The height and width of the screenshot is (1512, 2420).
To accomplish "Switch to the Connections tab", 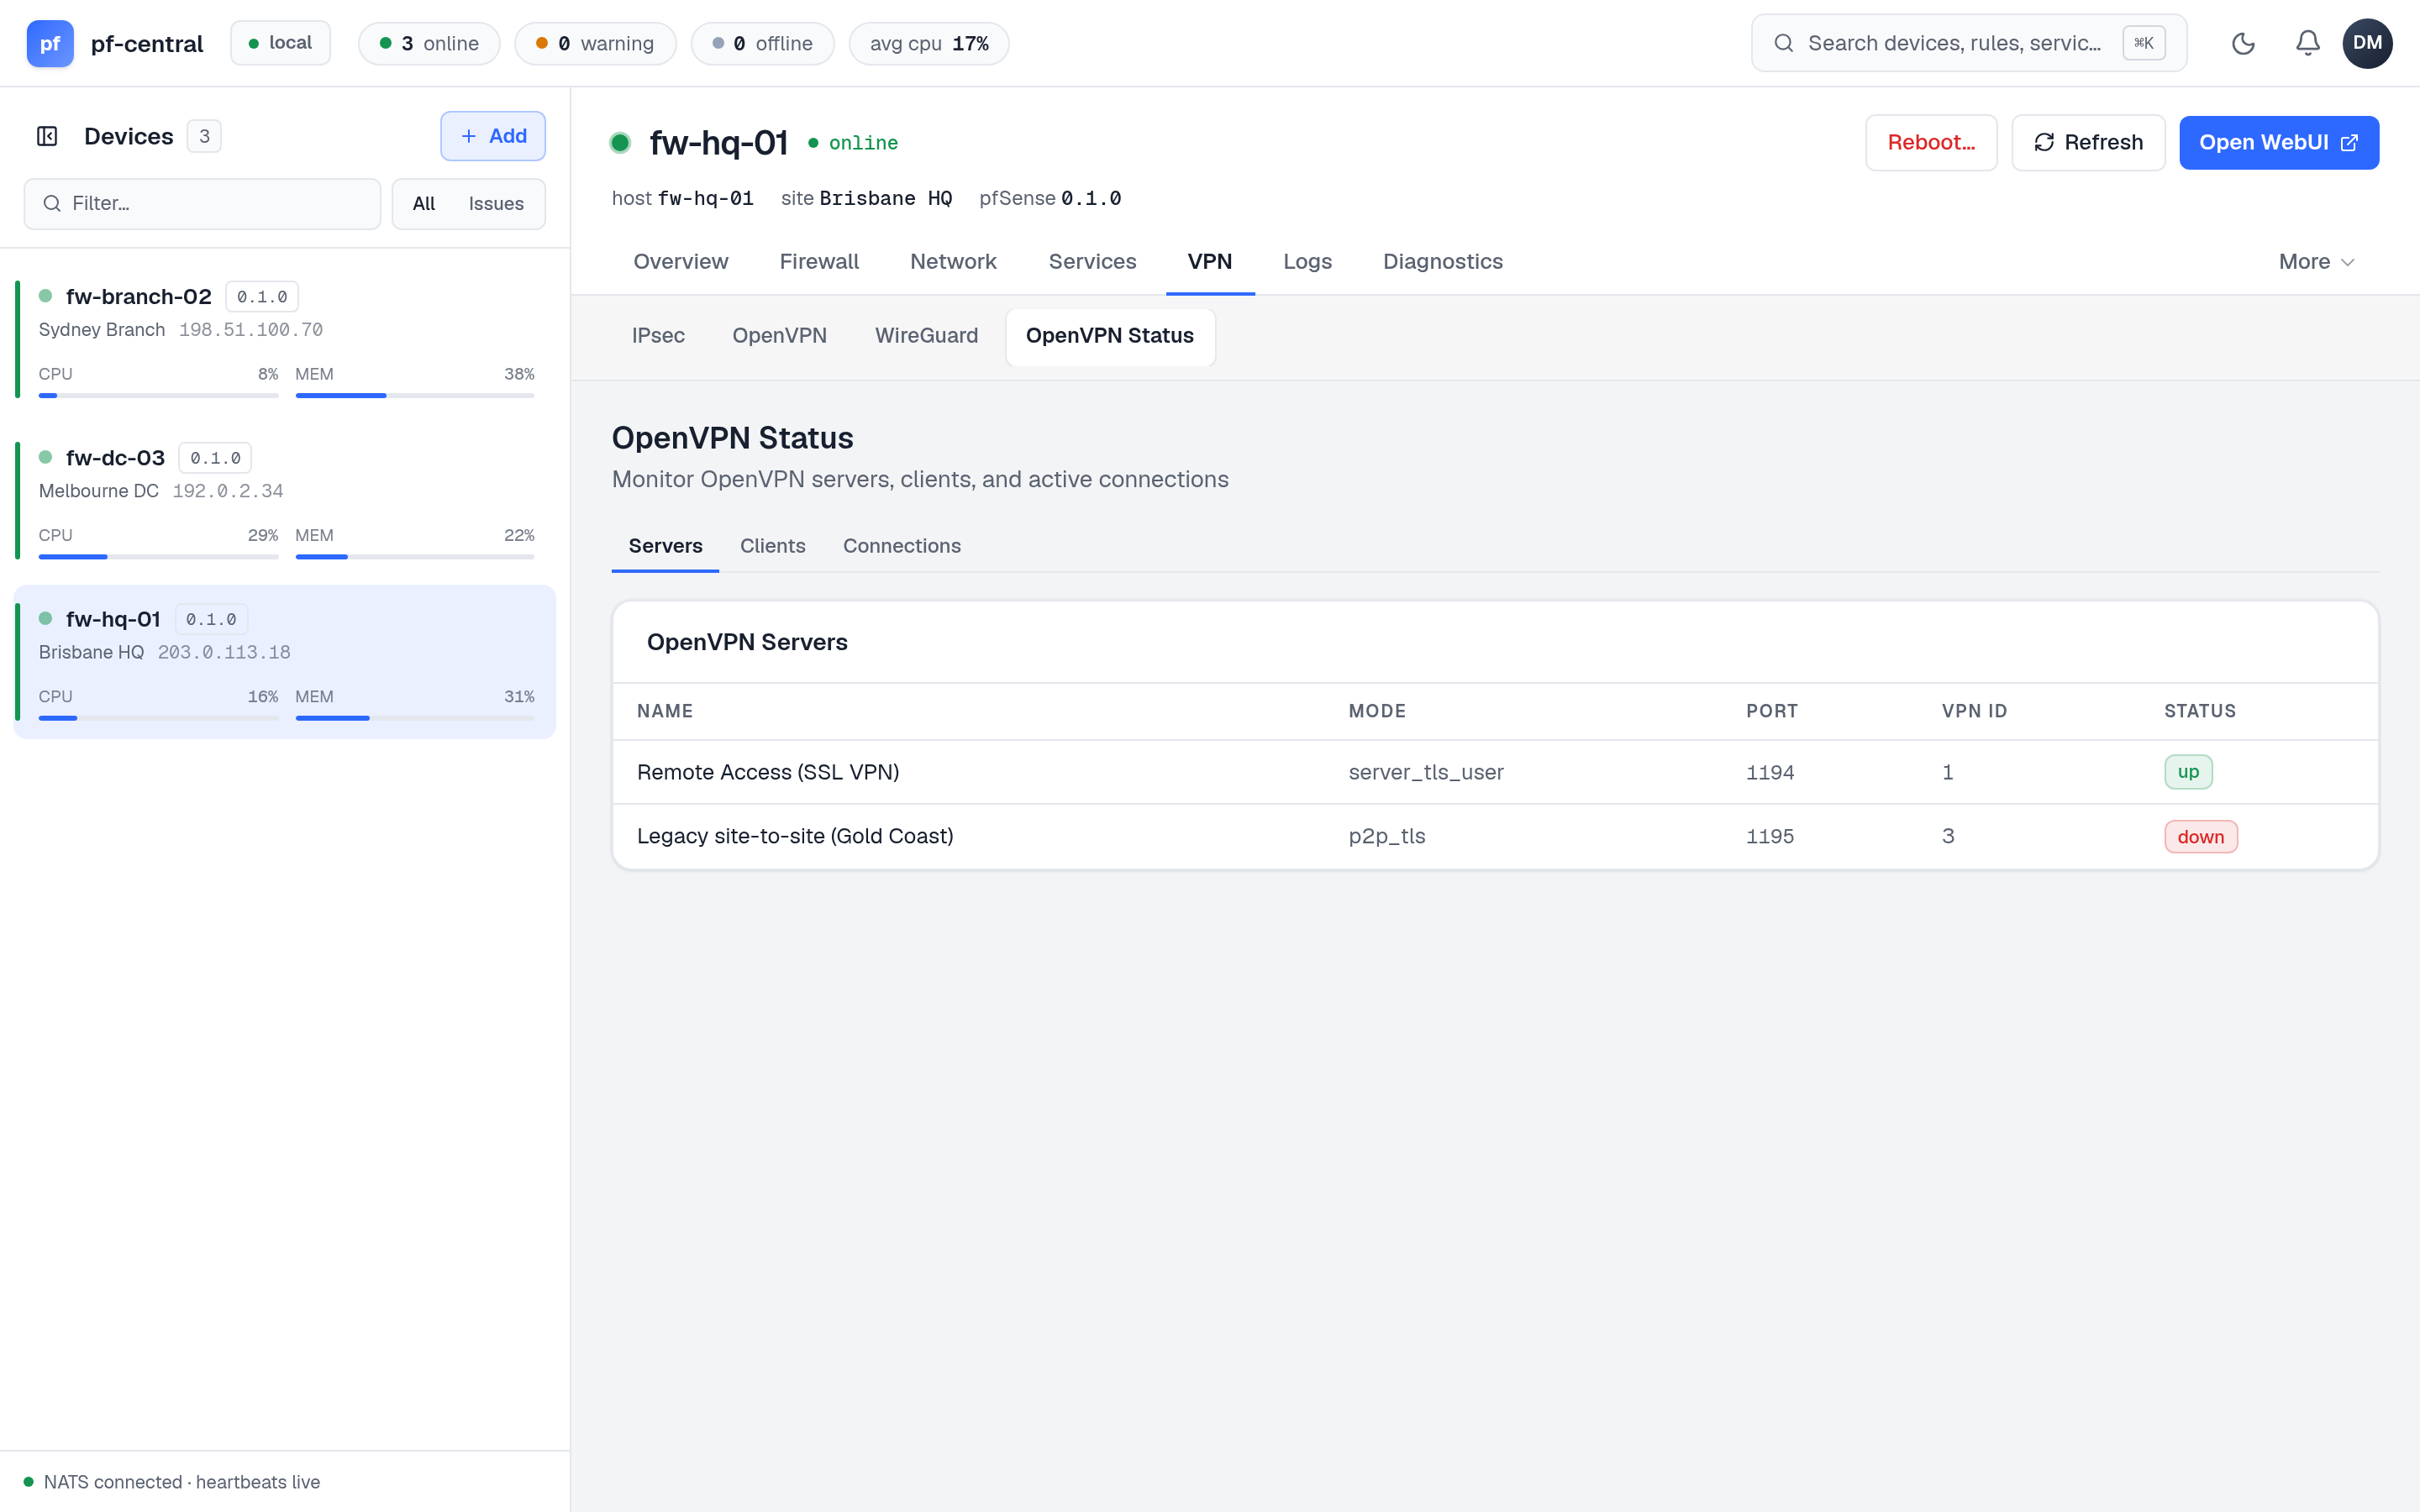I will [x=901, y=546].
